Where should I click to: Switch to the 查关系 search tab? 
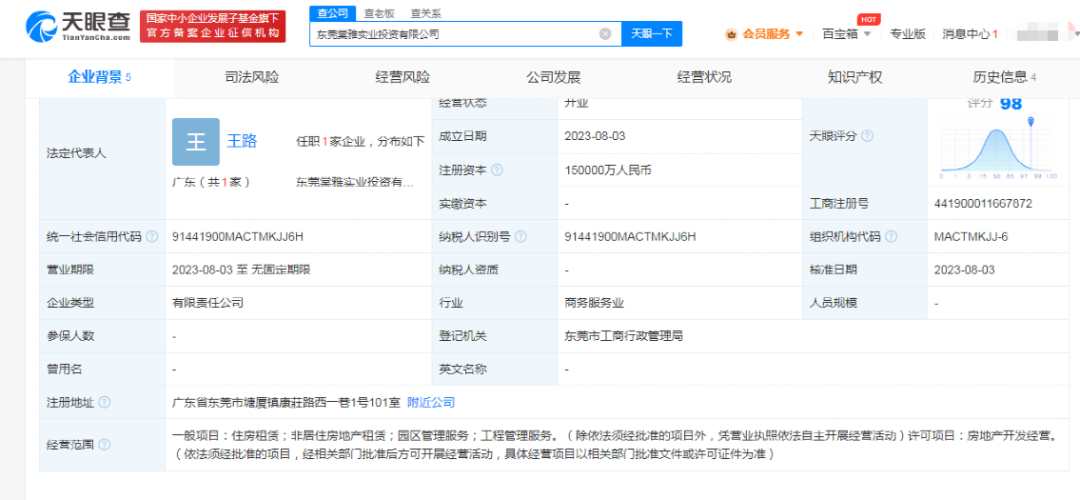point(425,13)
